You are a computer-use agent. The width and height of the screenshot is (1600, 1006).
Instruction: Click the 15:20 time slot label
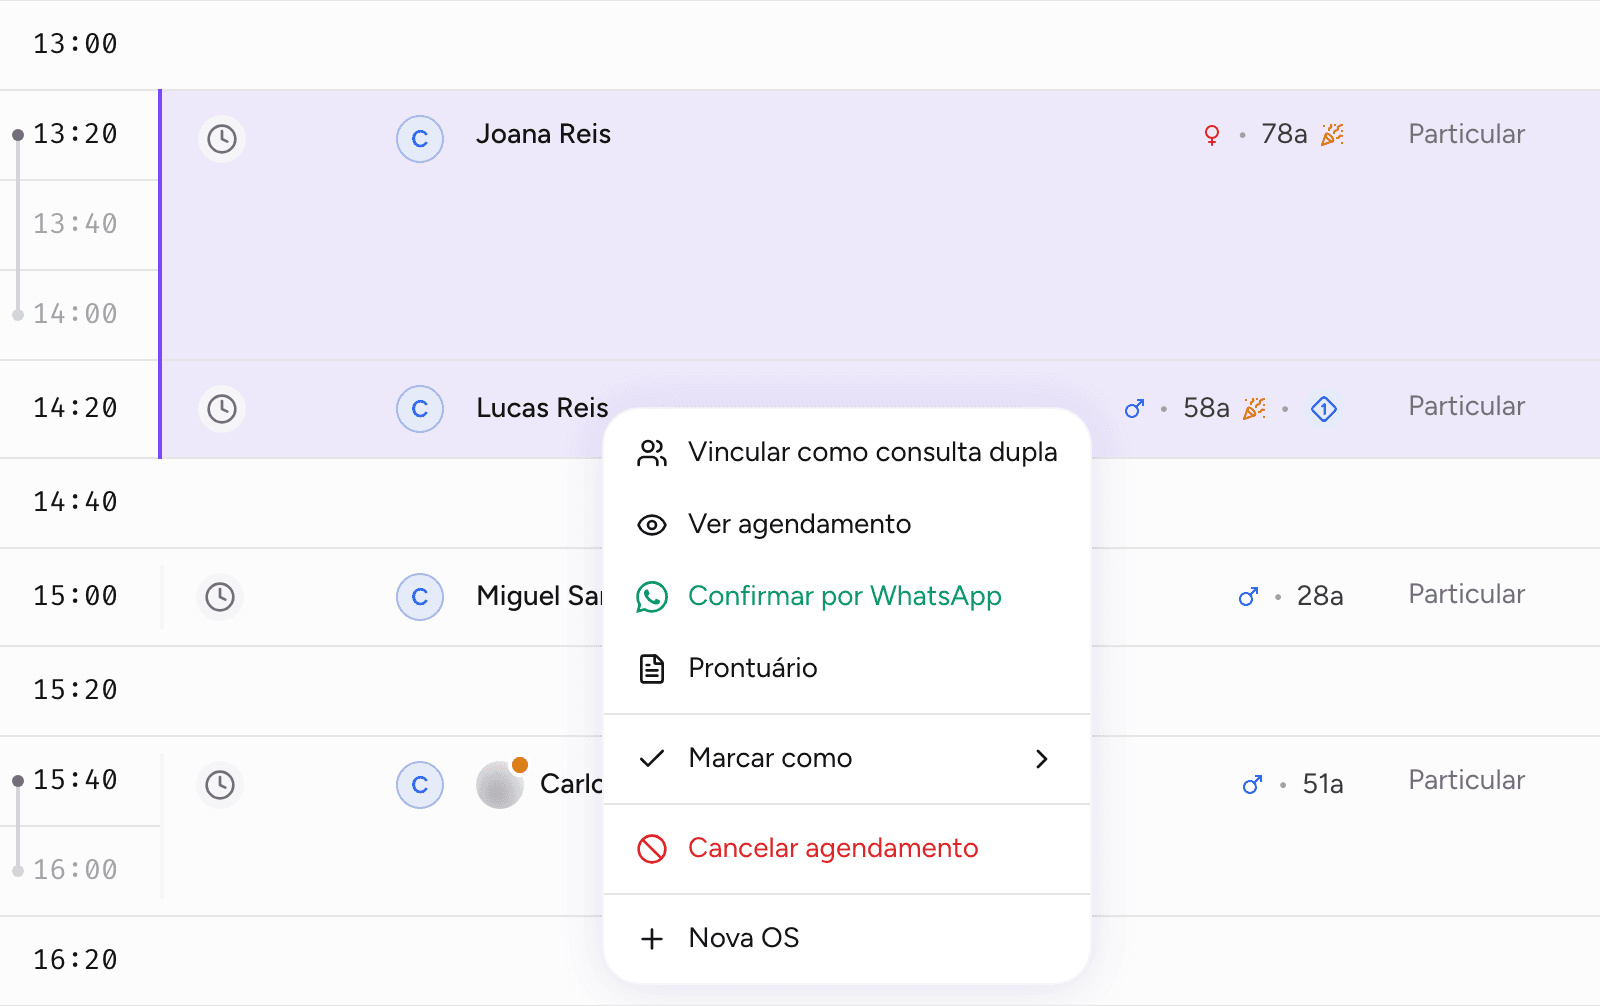[75, 690]
